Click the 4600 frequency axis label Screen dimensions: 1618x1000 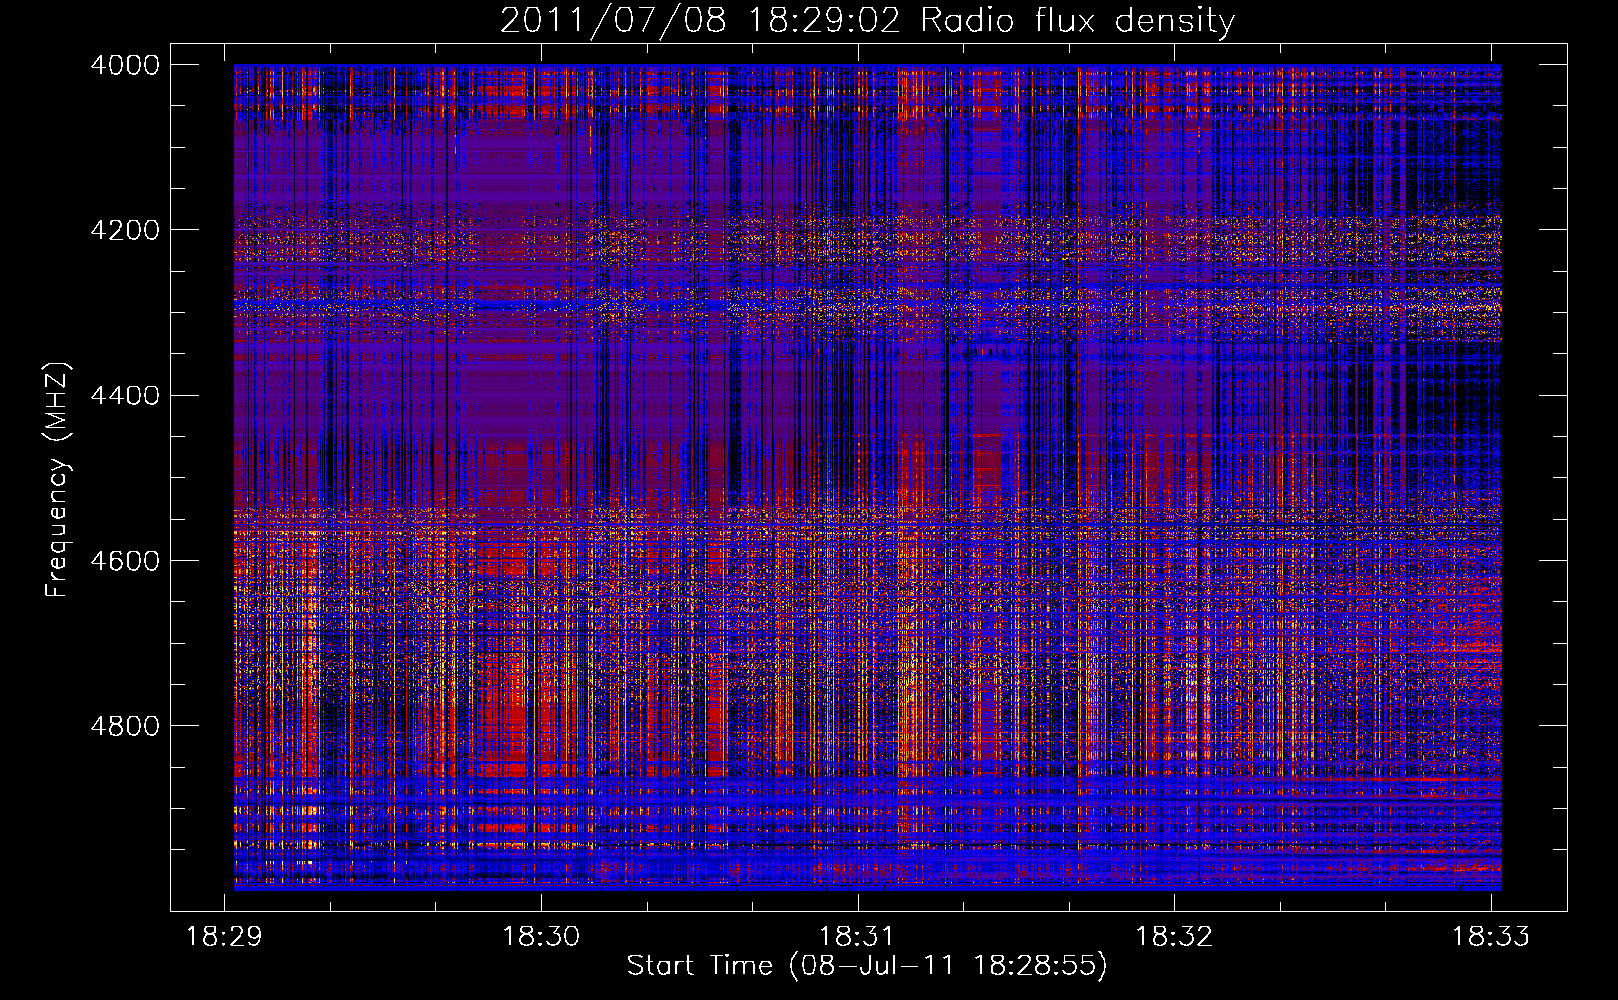point(125,561)
